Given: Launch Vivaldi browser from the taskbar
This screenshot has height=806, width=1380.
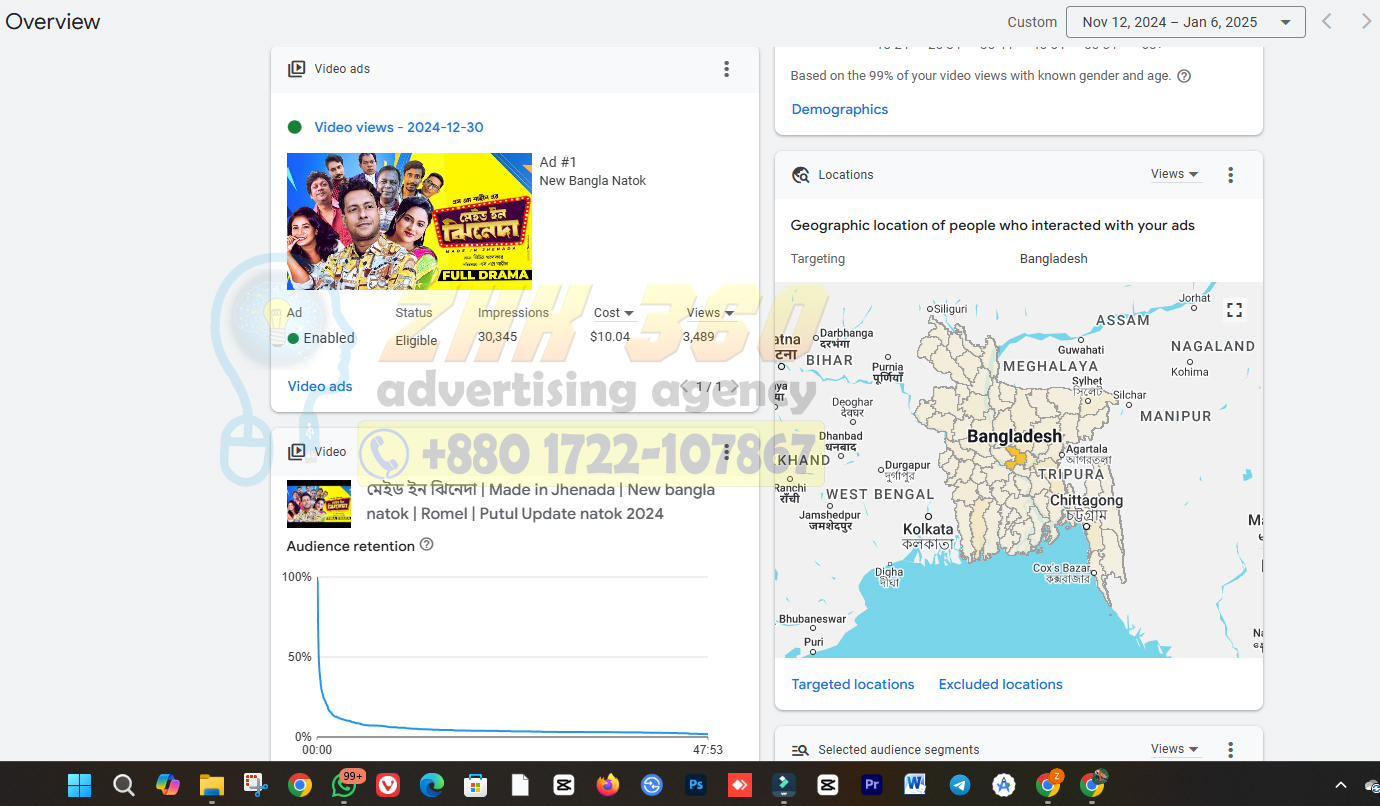Looking at the screenshot, I should 388,785.
